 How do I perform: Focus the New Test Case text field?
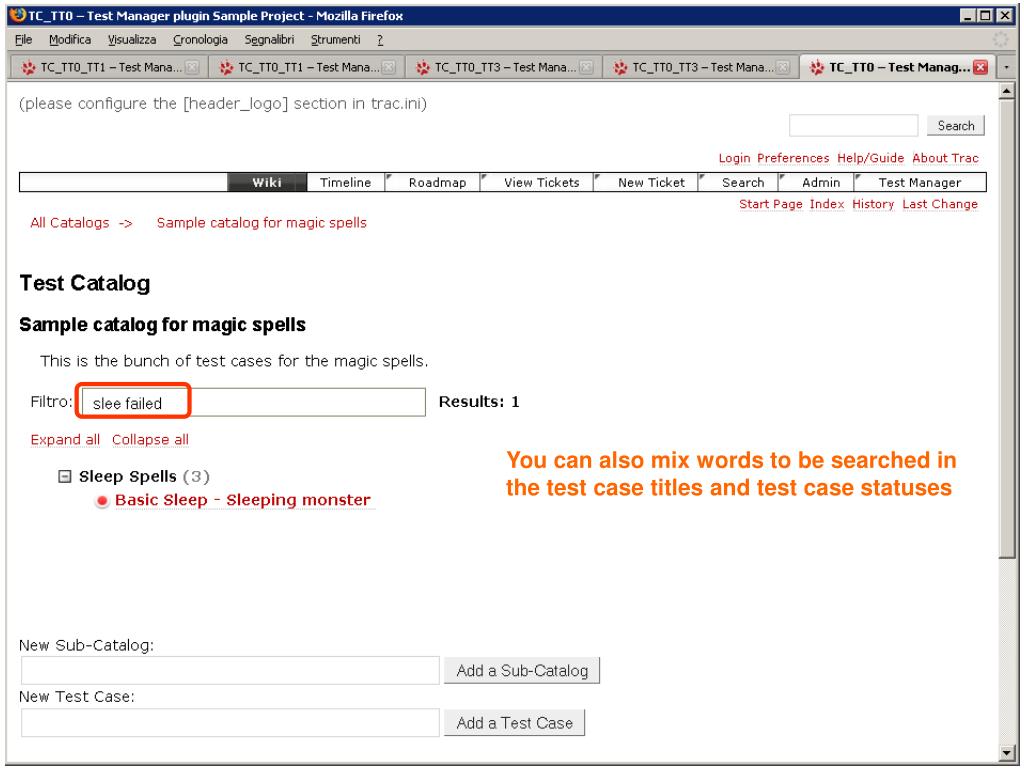[x=231, y=723]
